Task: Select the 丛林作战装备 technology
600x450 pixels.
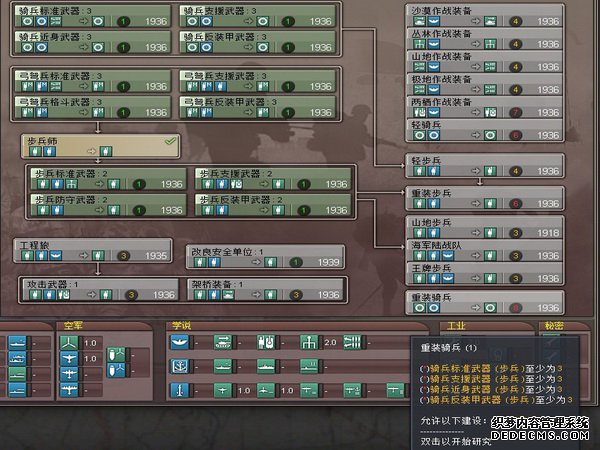Action: click(x=484, y=39)
